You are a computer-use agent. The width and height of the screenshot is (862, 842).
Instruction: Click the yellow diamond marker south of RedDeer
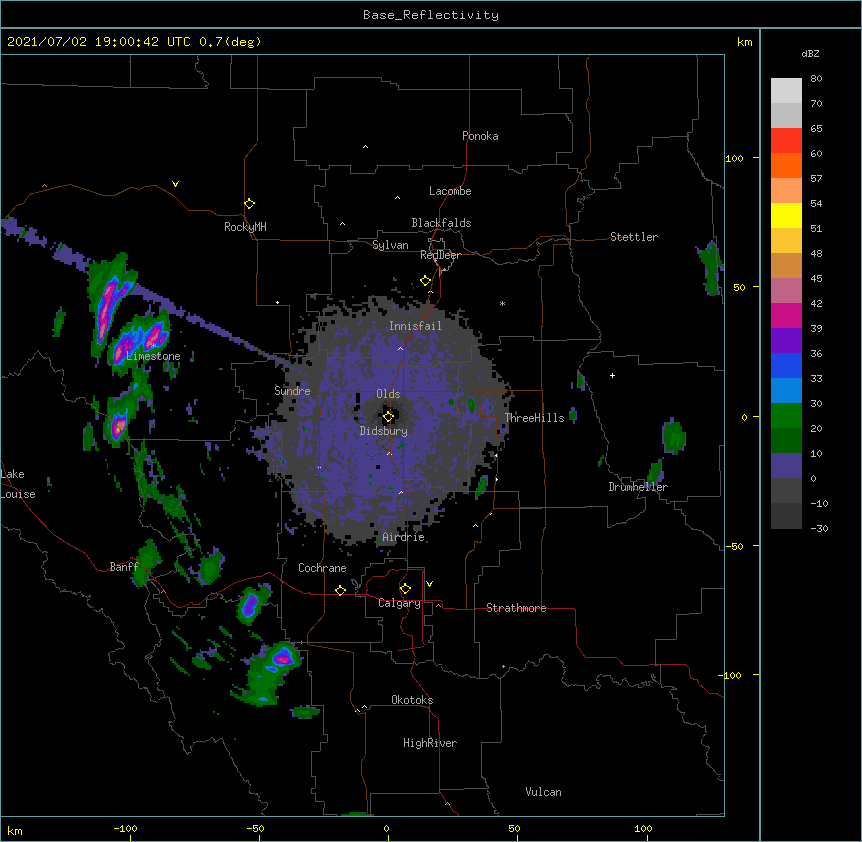(426, 281)
